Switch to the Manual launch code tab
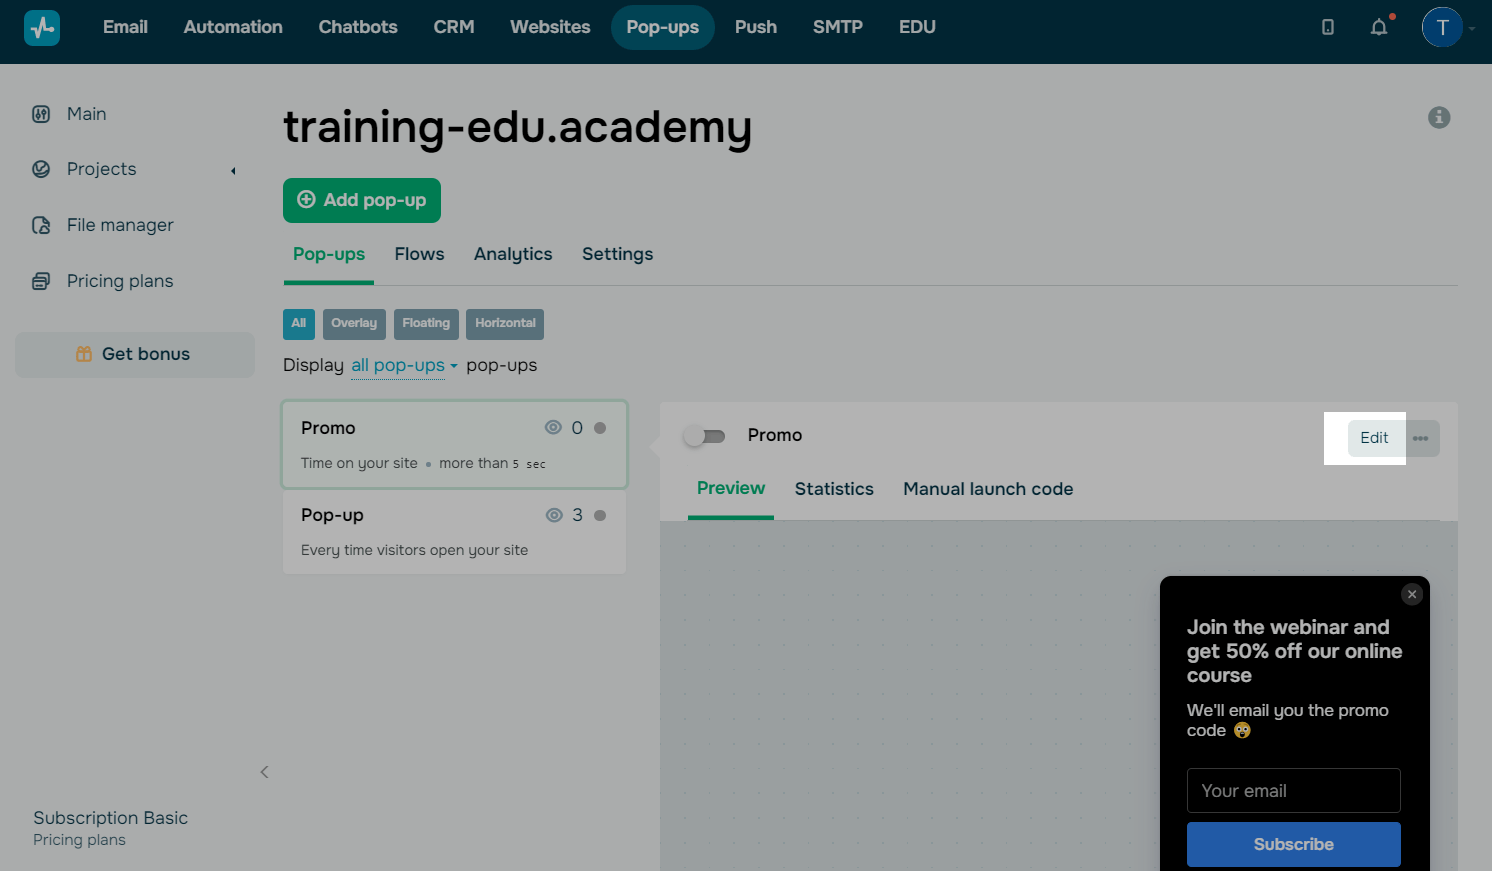Viewport: 1492px width, 871px height. (988, 489)
